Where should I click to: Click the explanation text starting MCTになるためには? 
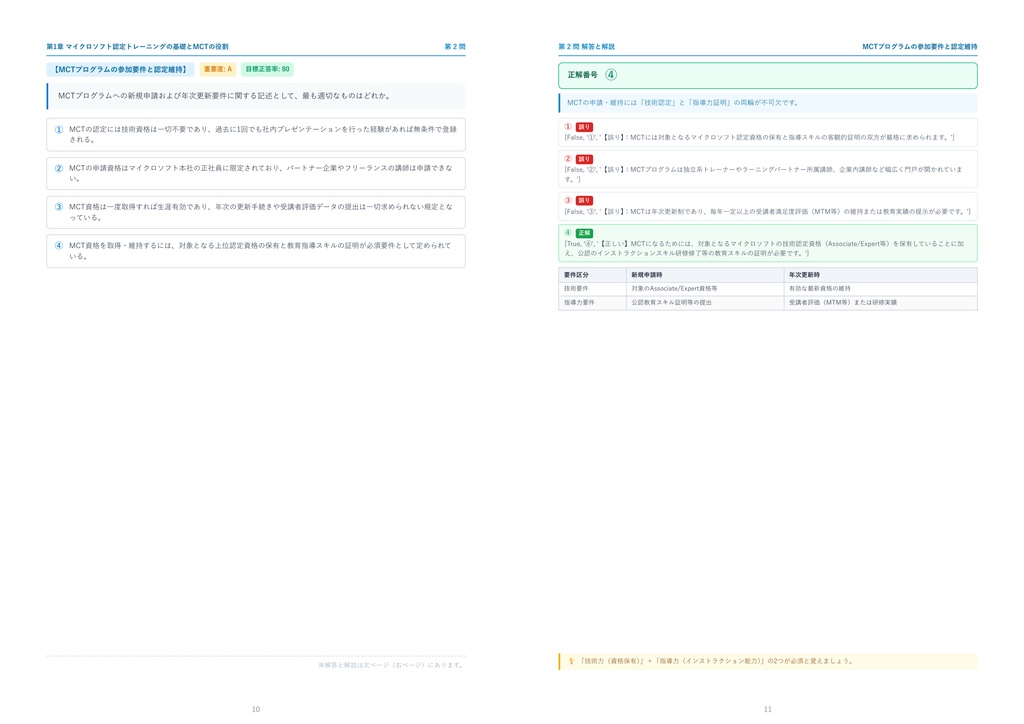pos(764,249)
